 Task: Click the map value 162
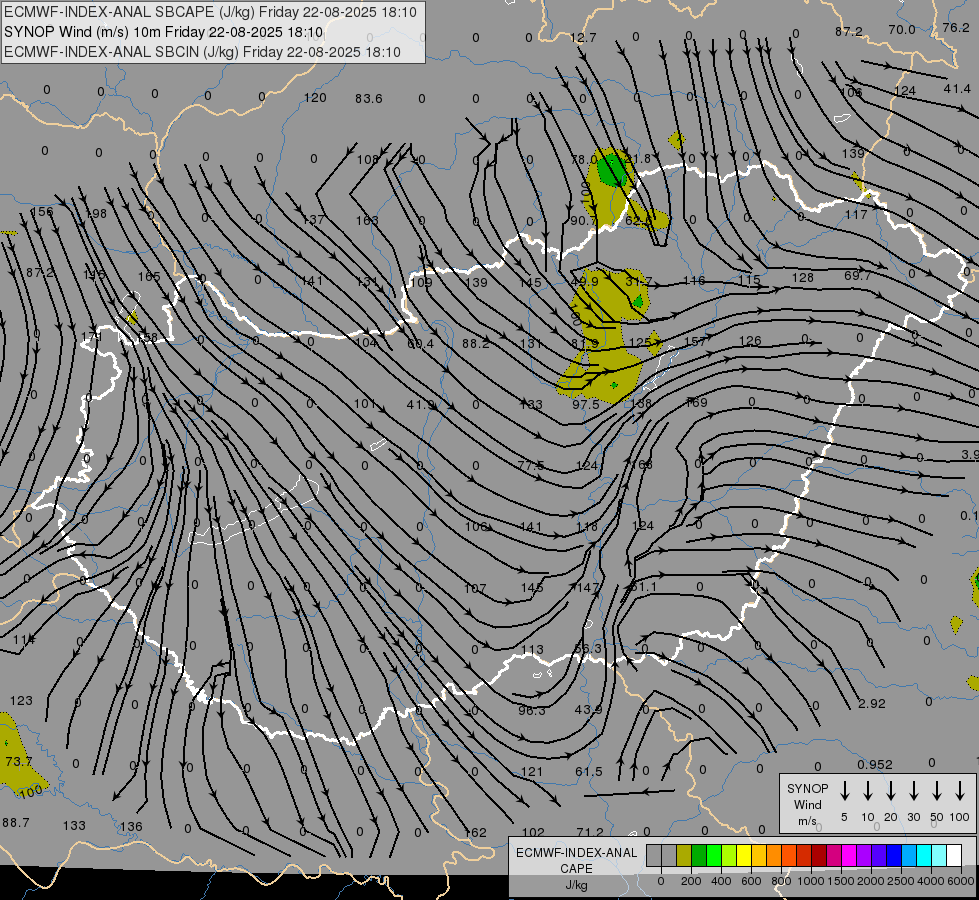[476, 833]
